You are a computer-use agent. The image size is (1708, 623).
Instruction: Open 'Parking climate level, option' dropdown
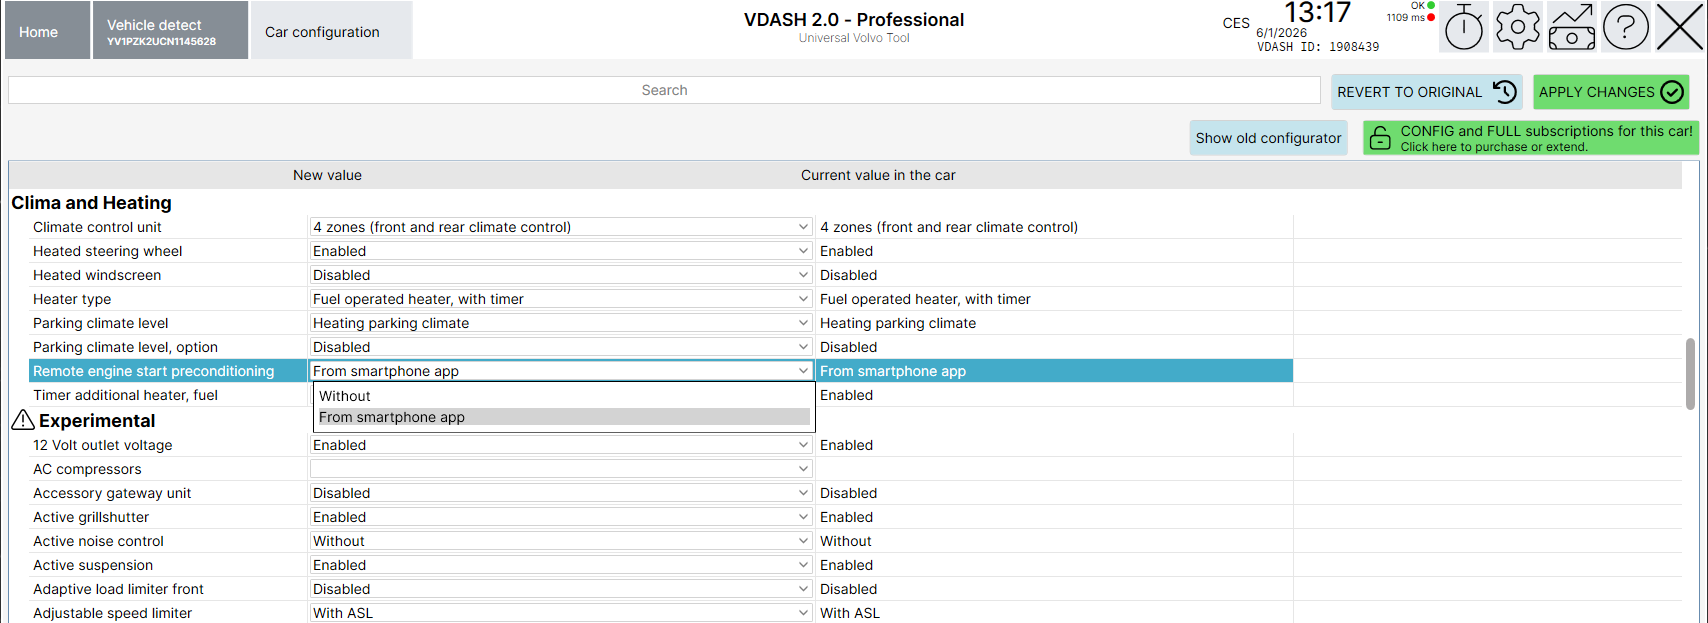click(560, 347)
